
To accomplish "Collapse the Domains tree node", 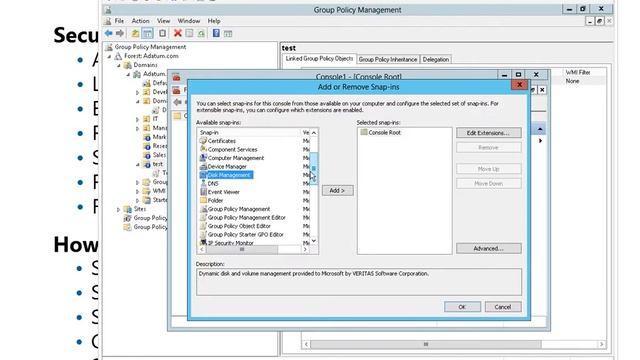I will tap(119, 65).
